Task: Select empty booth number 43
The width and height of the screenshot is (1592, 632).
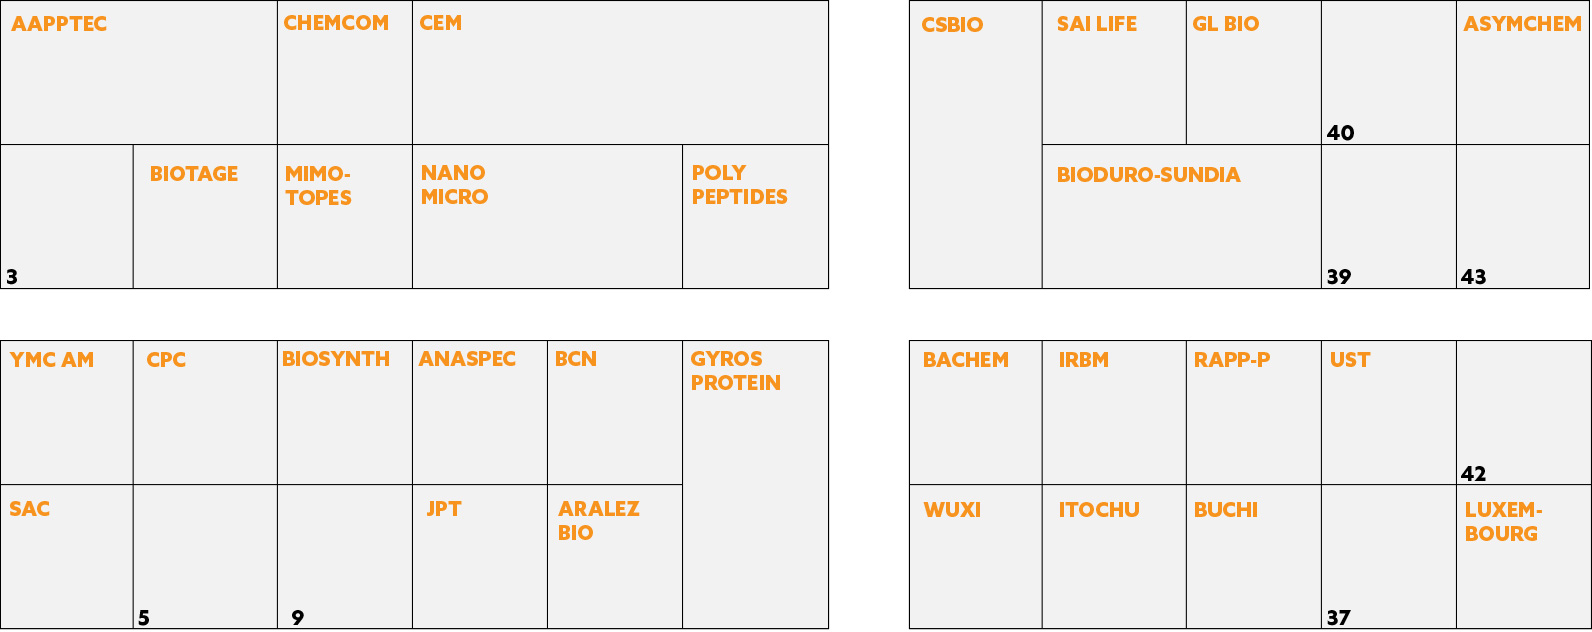Action: click(1523, 217)
